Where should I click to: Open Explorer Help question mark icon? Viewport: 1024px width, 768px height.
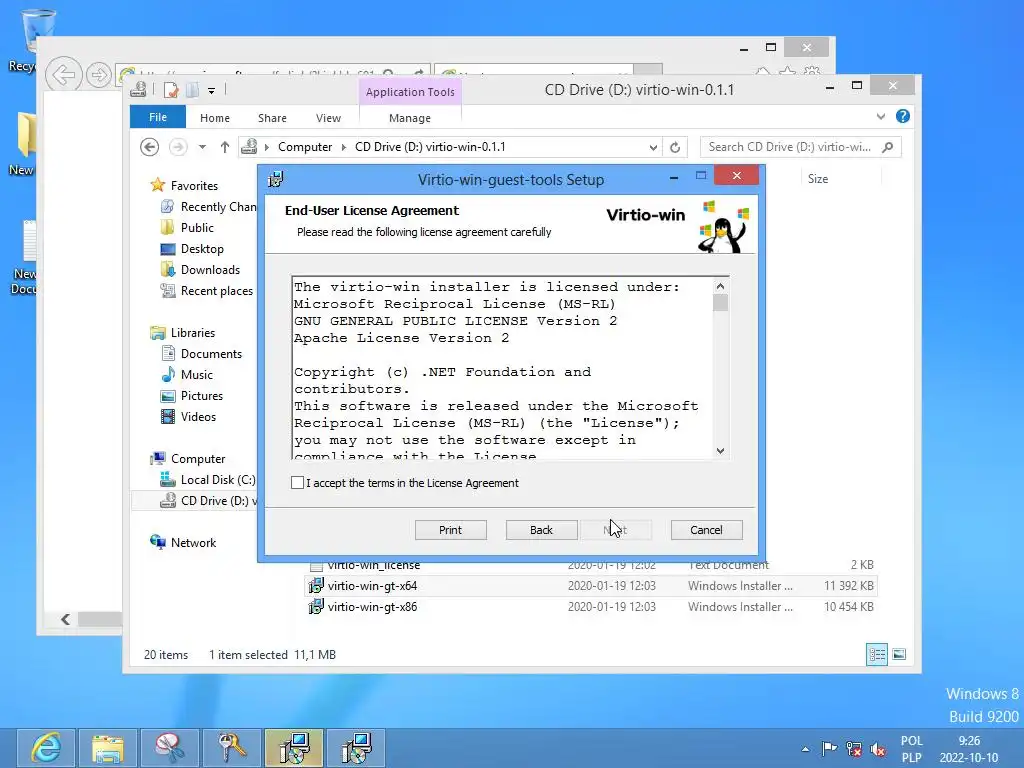click(903, 116)
